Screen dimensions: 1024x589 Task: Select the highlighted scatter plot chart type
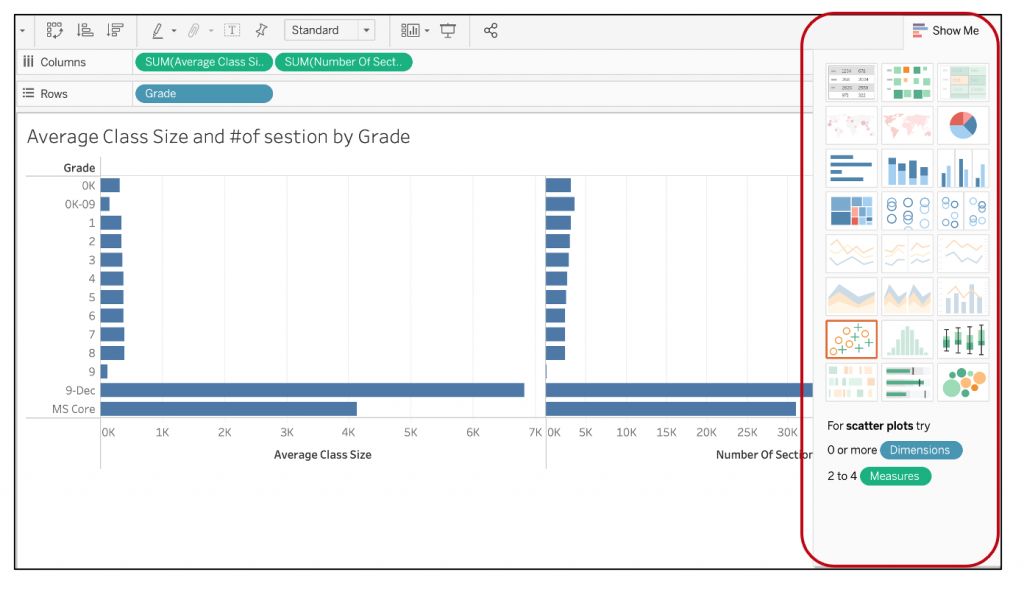851,339
